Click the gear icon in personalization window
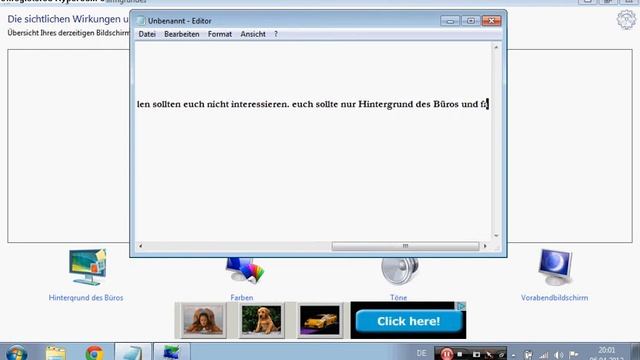The width and height of the screenshot is (640, 360). [626, 20]
